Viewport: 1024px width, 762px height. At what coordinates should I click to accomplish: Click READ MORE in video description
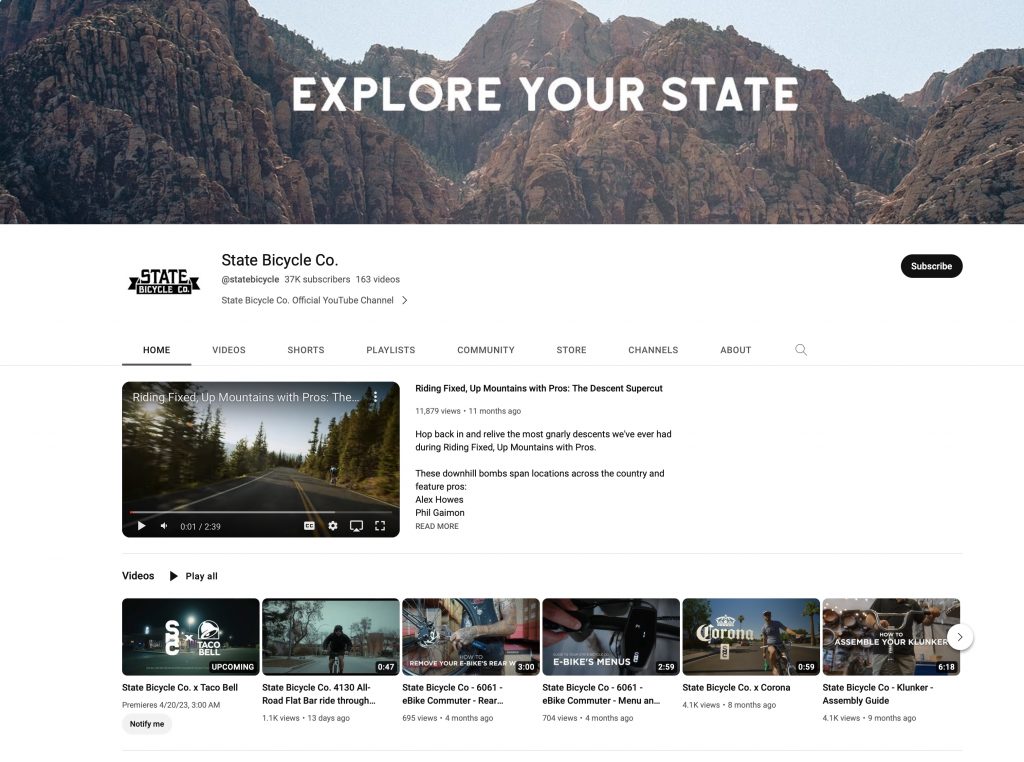pyautogui.click(x=437, y=526)
